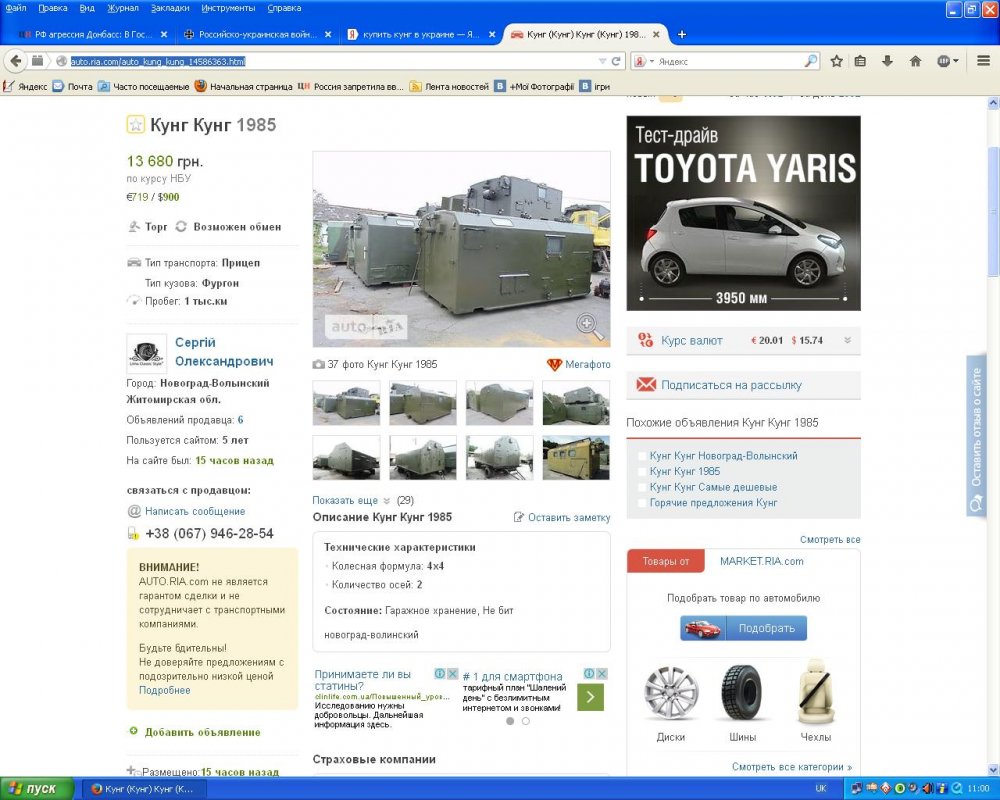Switch to the купить кунг в украине tab
1000x800 pixels.
click(419, 34)
